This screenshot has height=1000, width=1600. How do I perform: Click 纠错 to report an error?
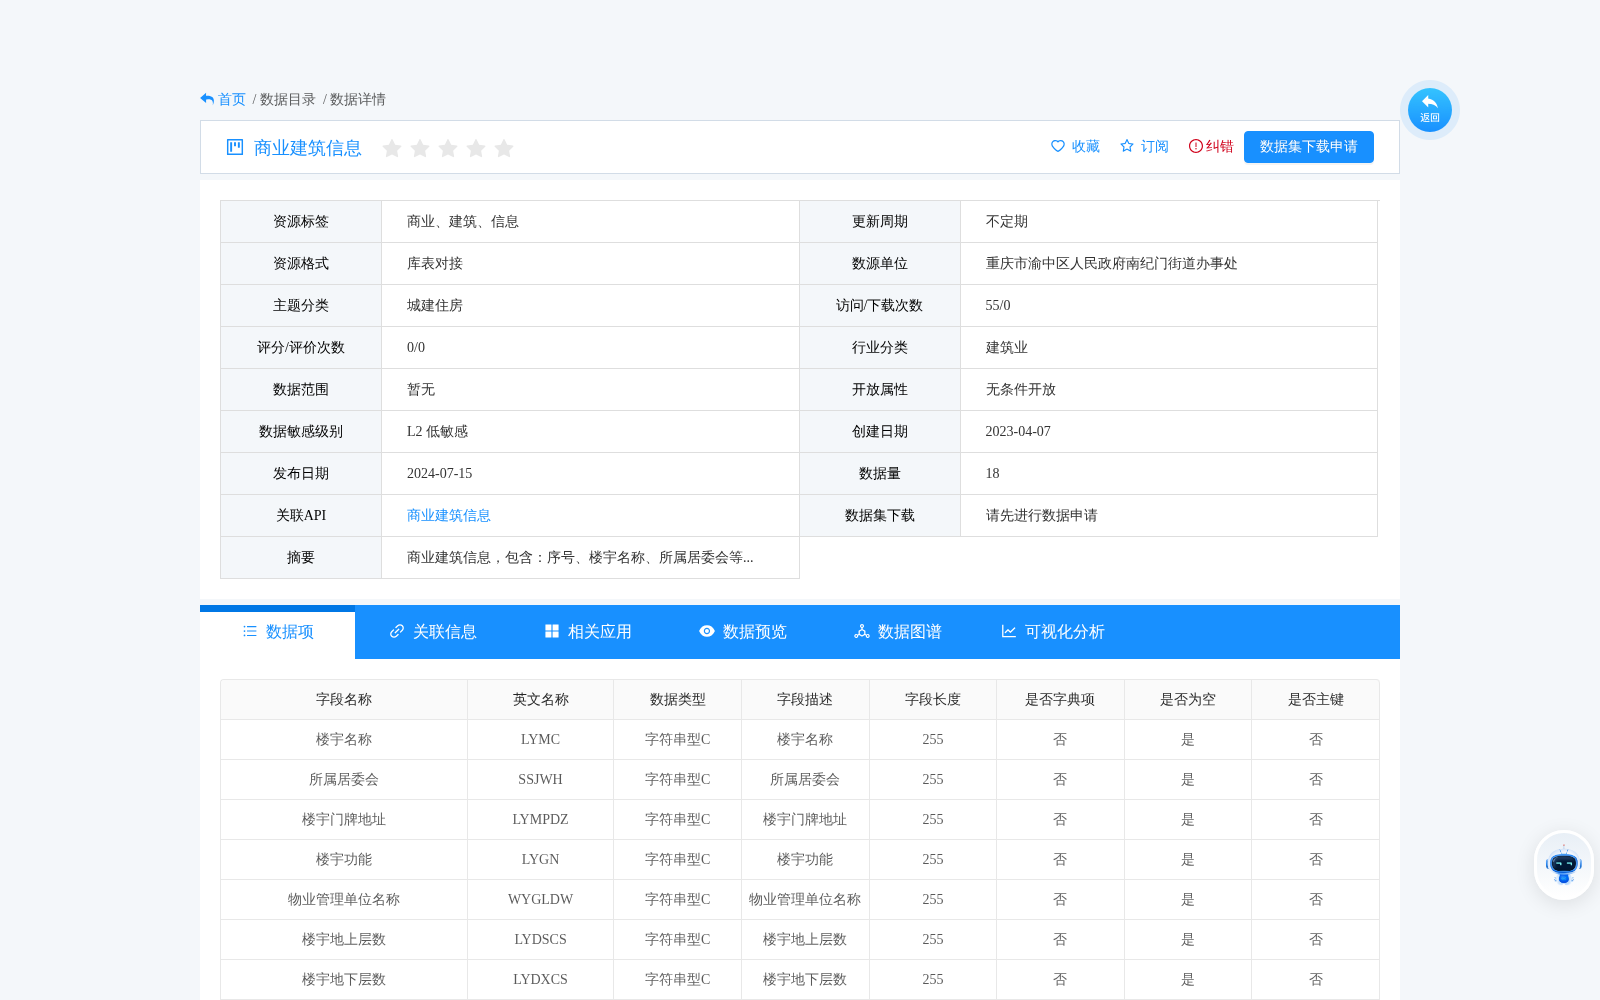pos(1211,146)
